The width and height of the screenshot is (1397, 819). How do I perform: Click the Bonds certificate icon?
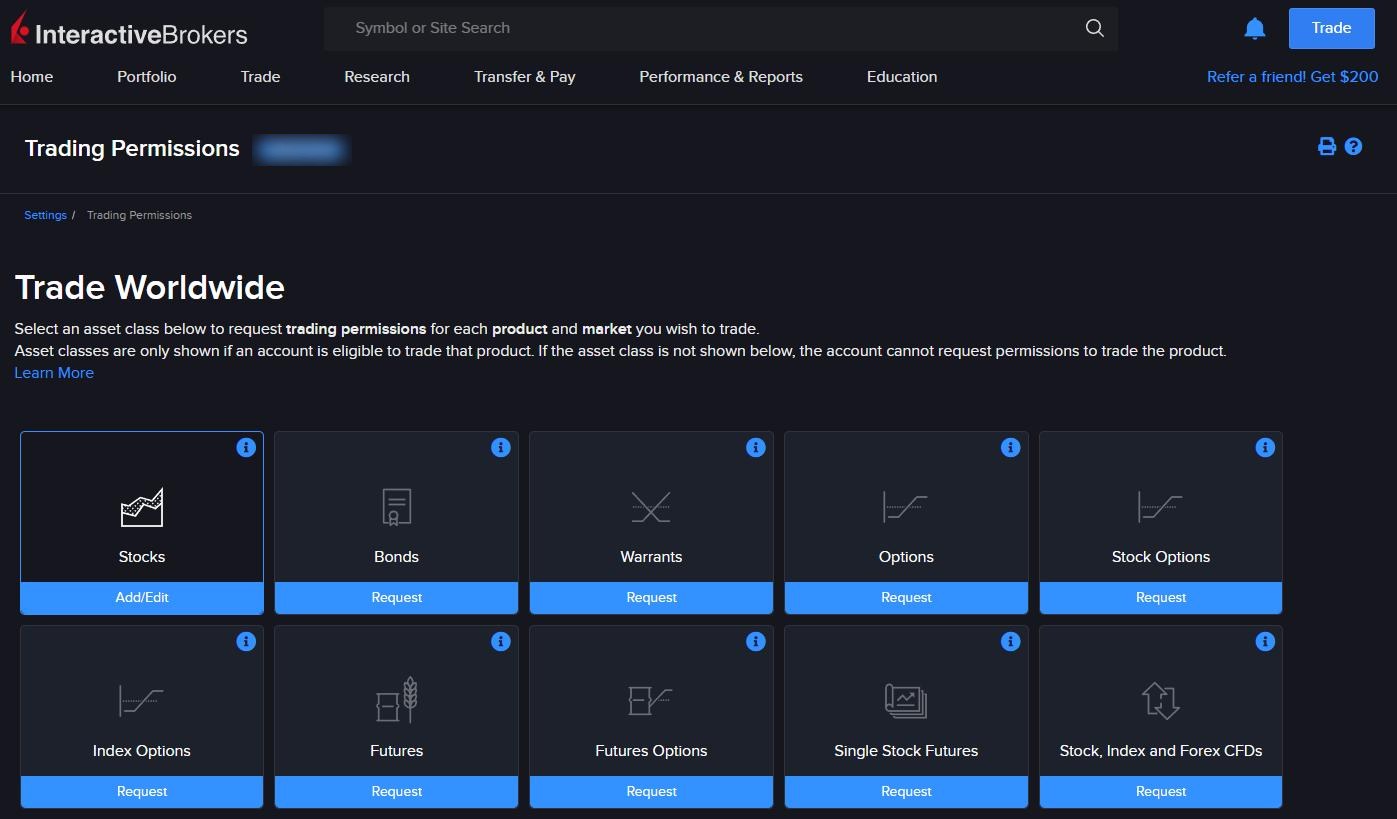point(397,507)
